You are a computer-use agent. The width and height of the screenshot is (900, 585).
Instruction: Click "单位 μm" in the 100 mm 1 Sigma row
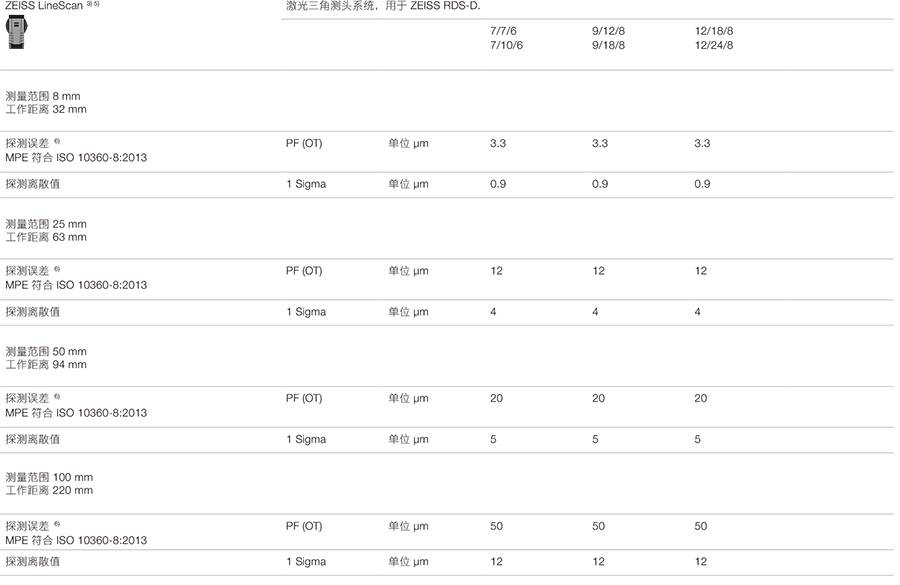[408, 562]
